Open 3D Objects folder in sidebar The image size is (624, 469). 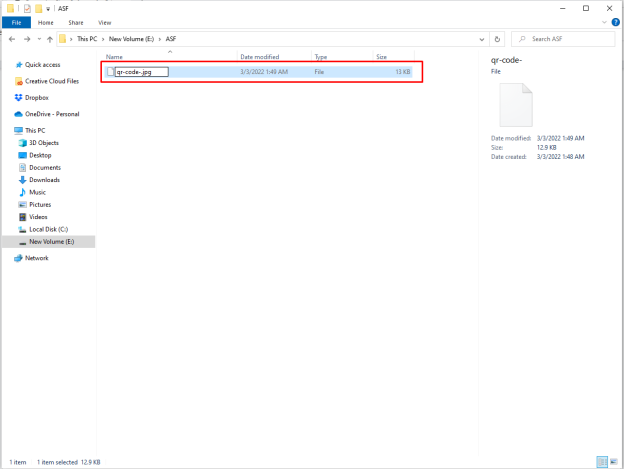[44, 143]
